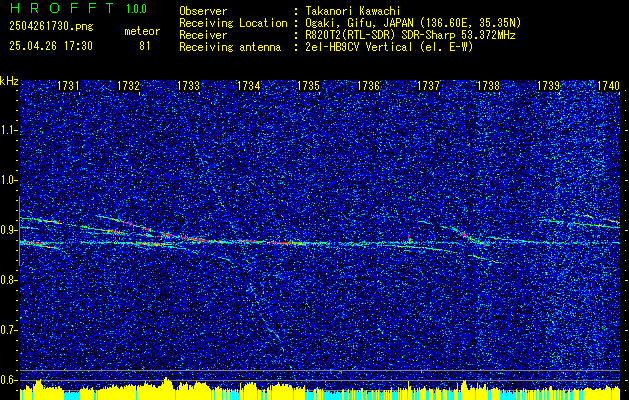This screenshot has width=629, height=400.
Task: Click time marker 1740
Action: point(609,86)
